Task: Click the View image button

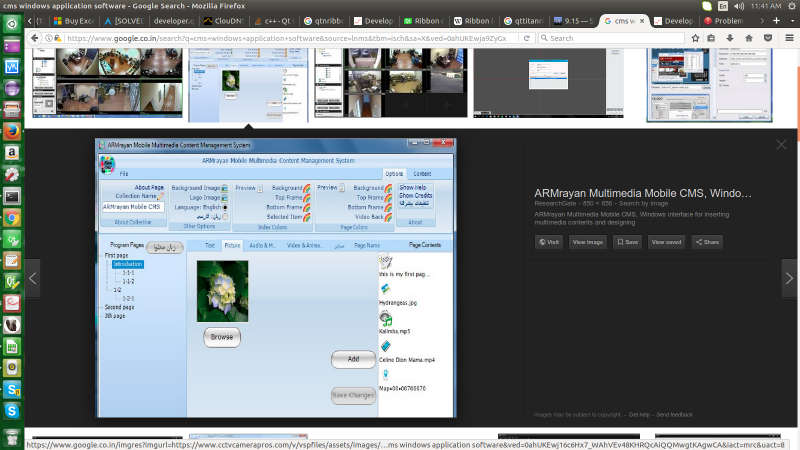Action: (x=588, y=242)
